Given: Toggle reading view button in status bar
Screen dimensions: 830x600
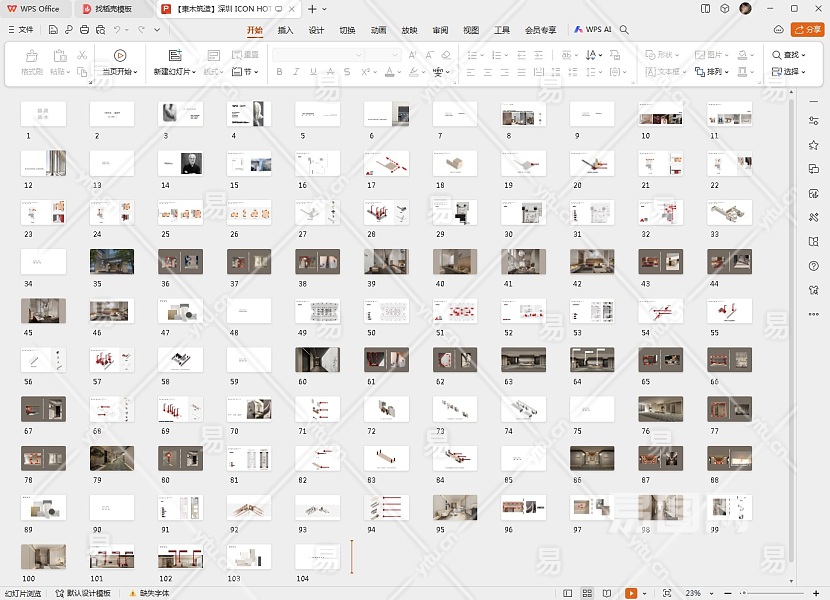Looking at the screenshot, I should point(608,593).
